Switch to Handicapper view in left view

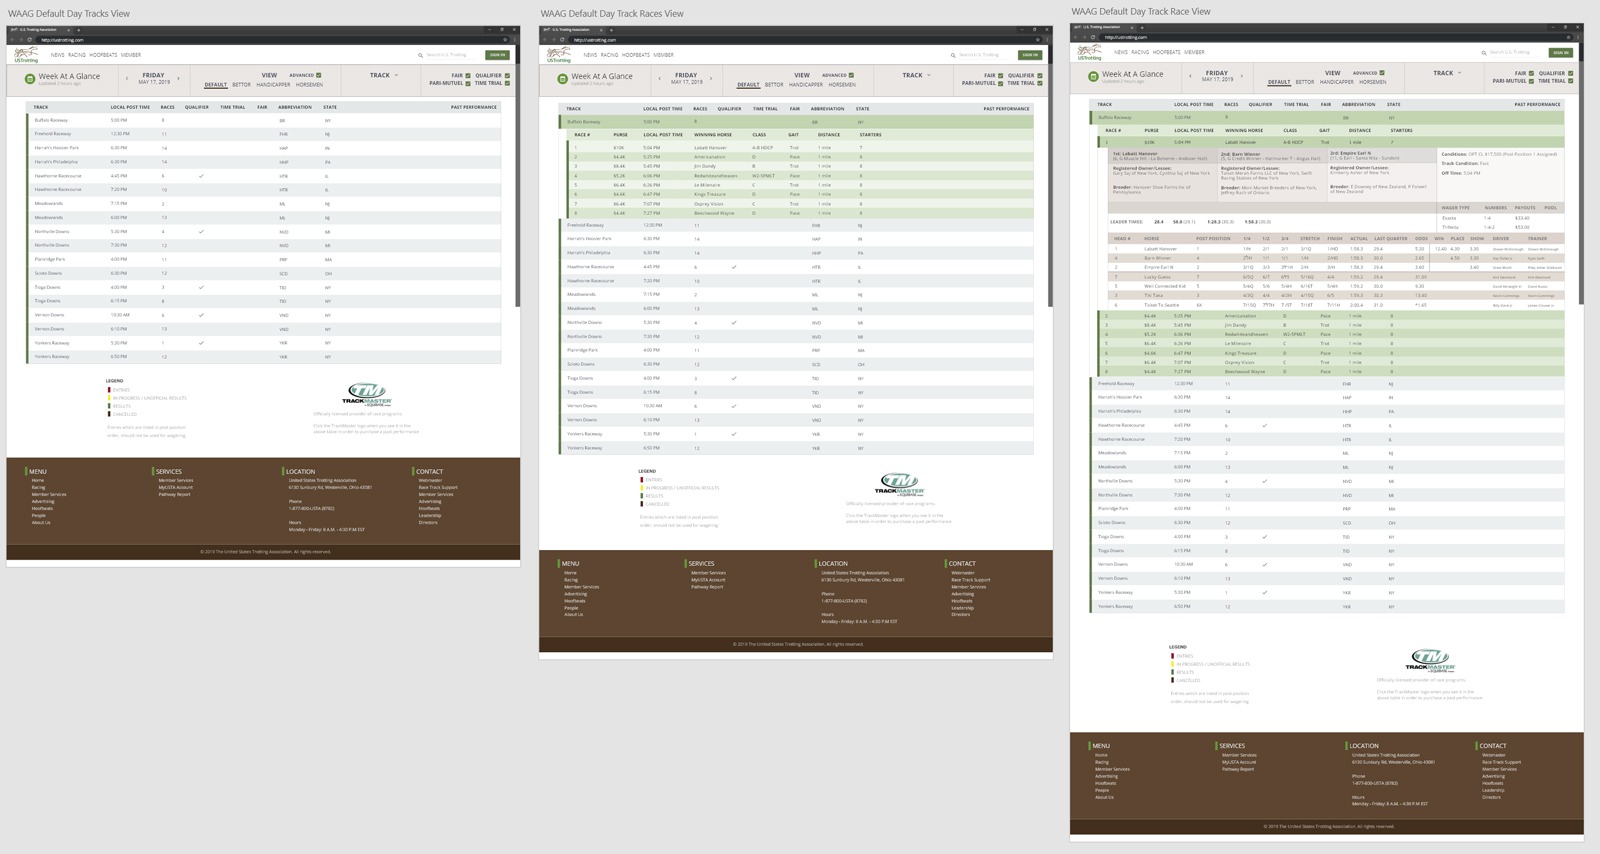273,85
